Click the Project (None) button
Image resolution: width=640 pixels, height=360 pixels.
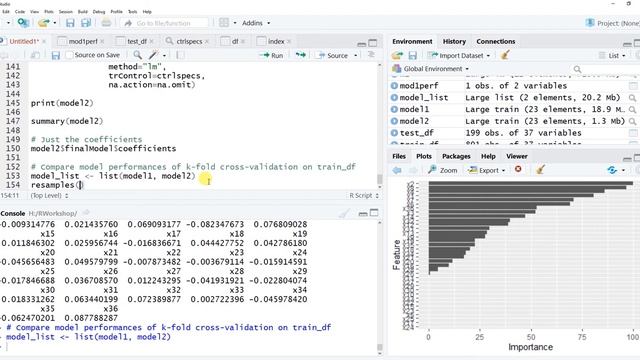(x=612, y=23)
